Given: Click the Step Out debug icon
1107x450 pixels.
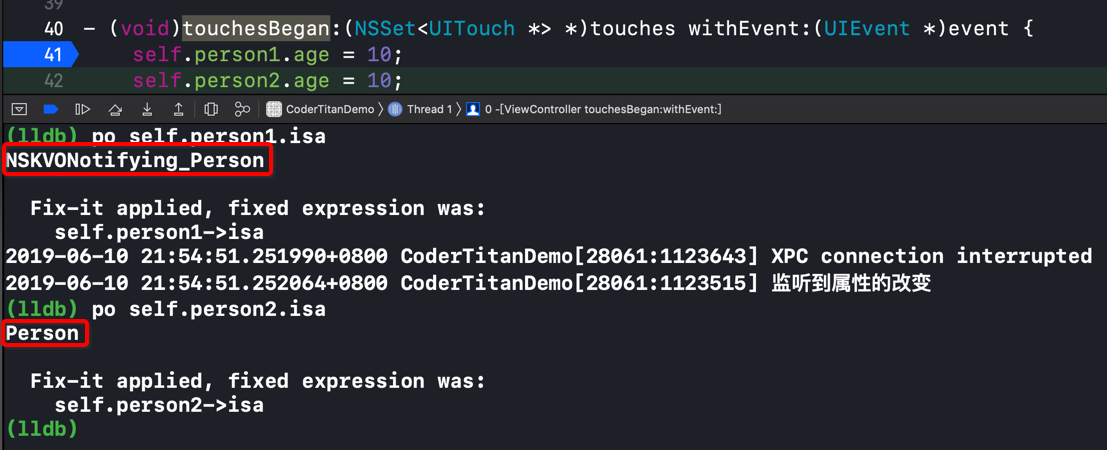Looking at the screenshot, I should point(179,109).
